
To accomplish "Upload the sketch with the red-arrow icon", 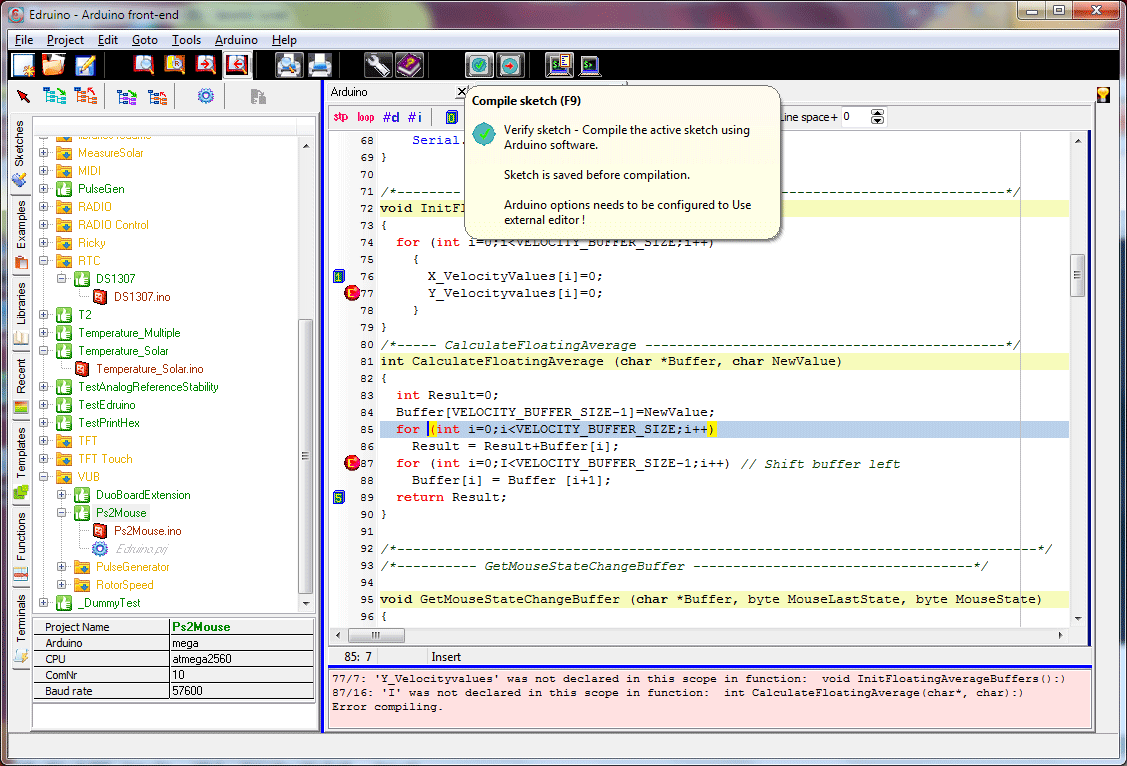I will click(510, 65).
